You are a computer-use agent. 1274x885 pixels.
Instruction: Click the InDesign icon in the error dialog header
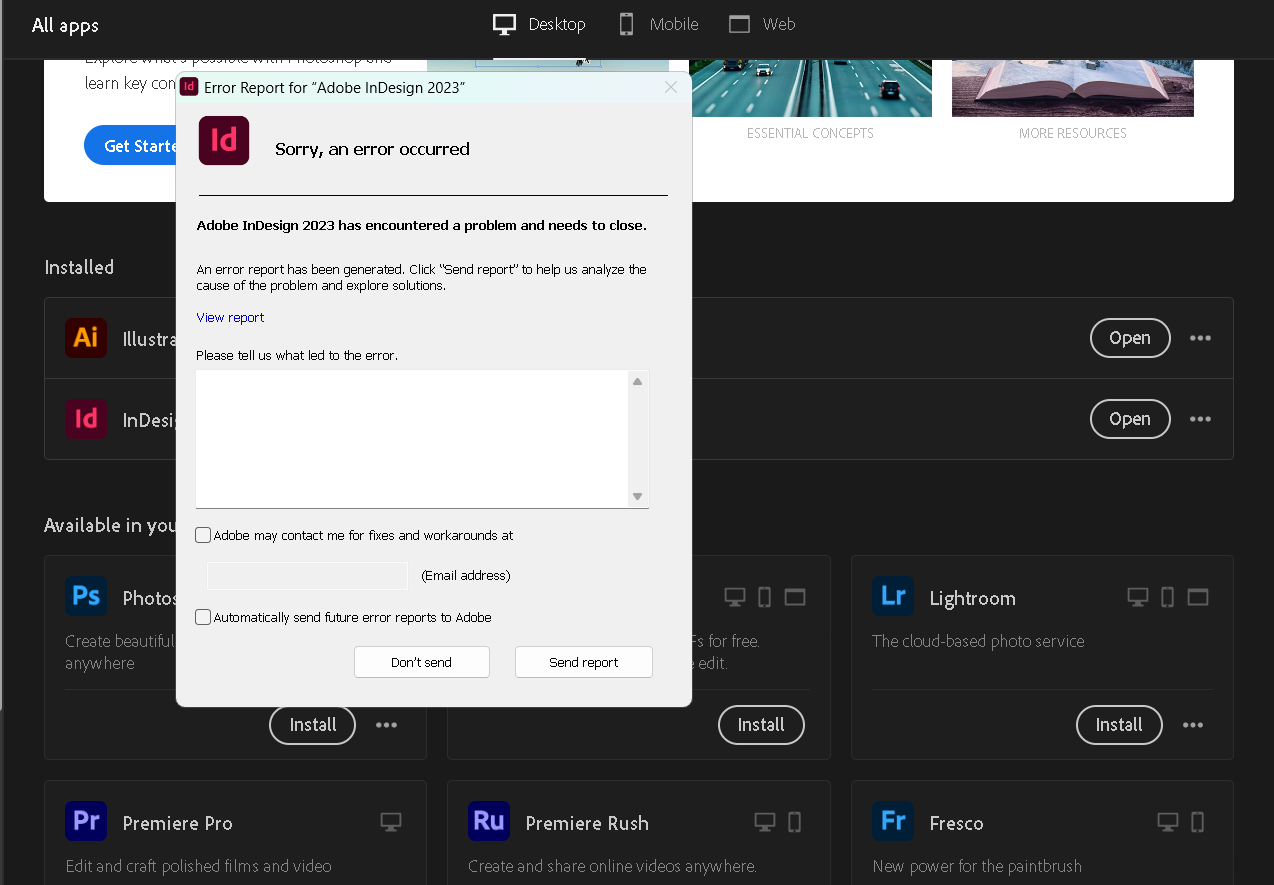coord(189,87)
